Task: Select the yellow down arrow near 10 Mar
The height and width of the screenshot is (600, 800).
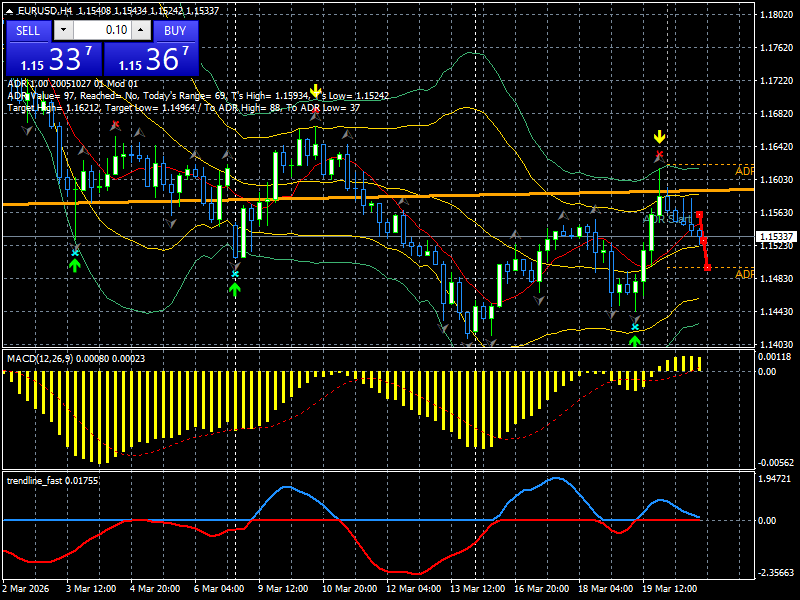Action: pos(316,91)
